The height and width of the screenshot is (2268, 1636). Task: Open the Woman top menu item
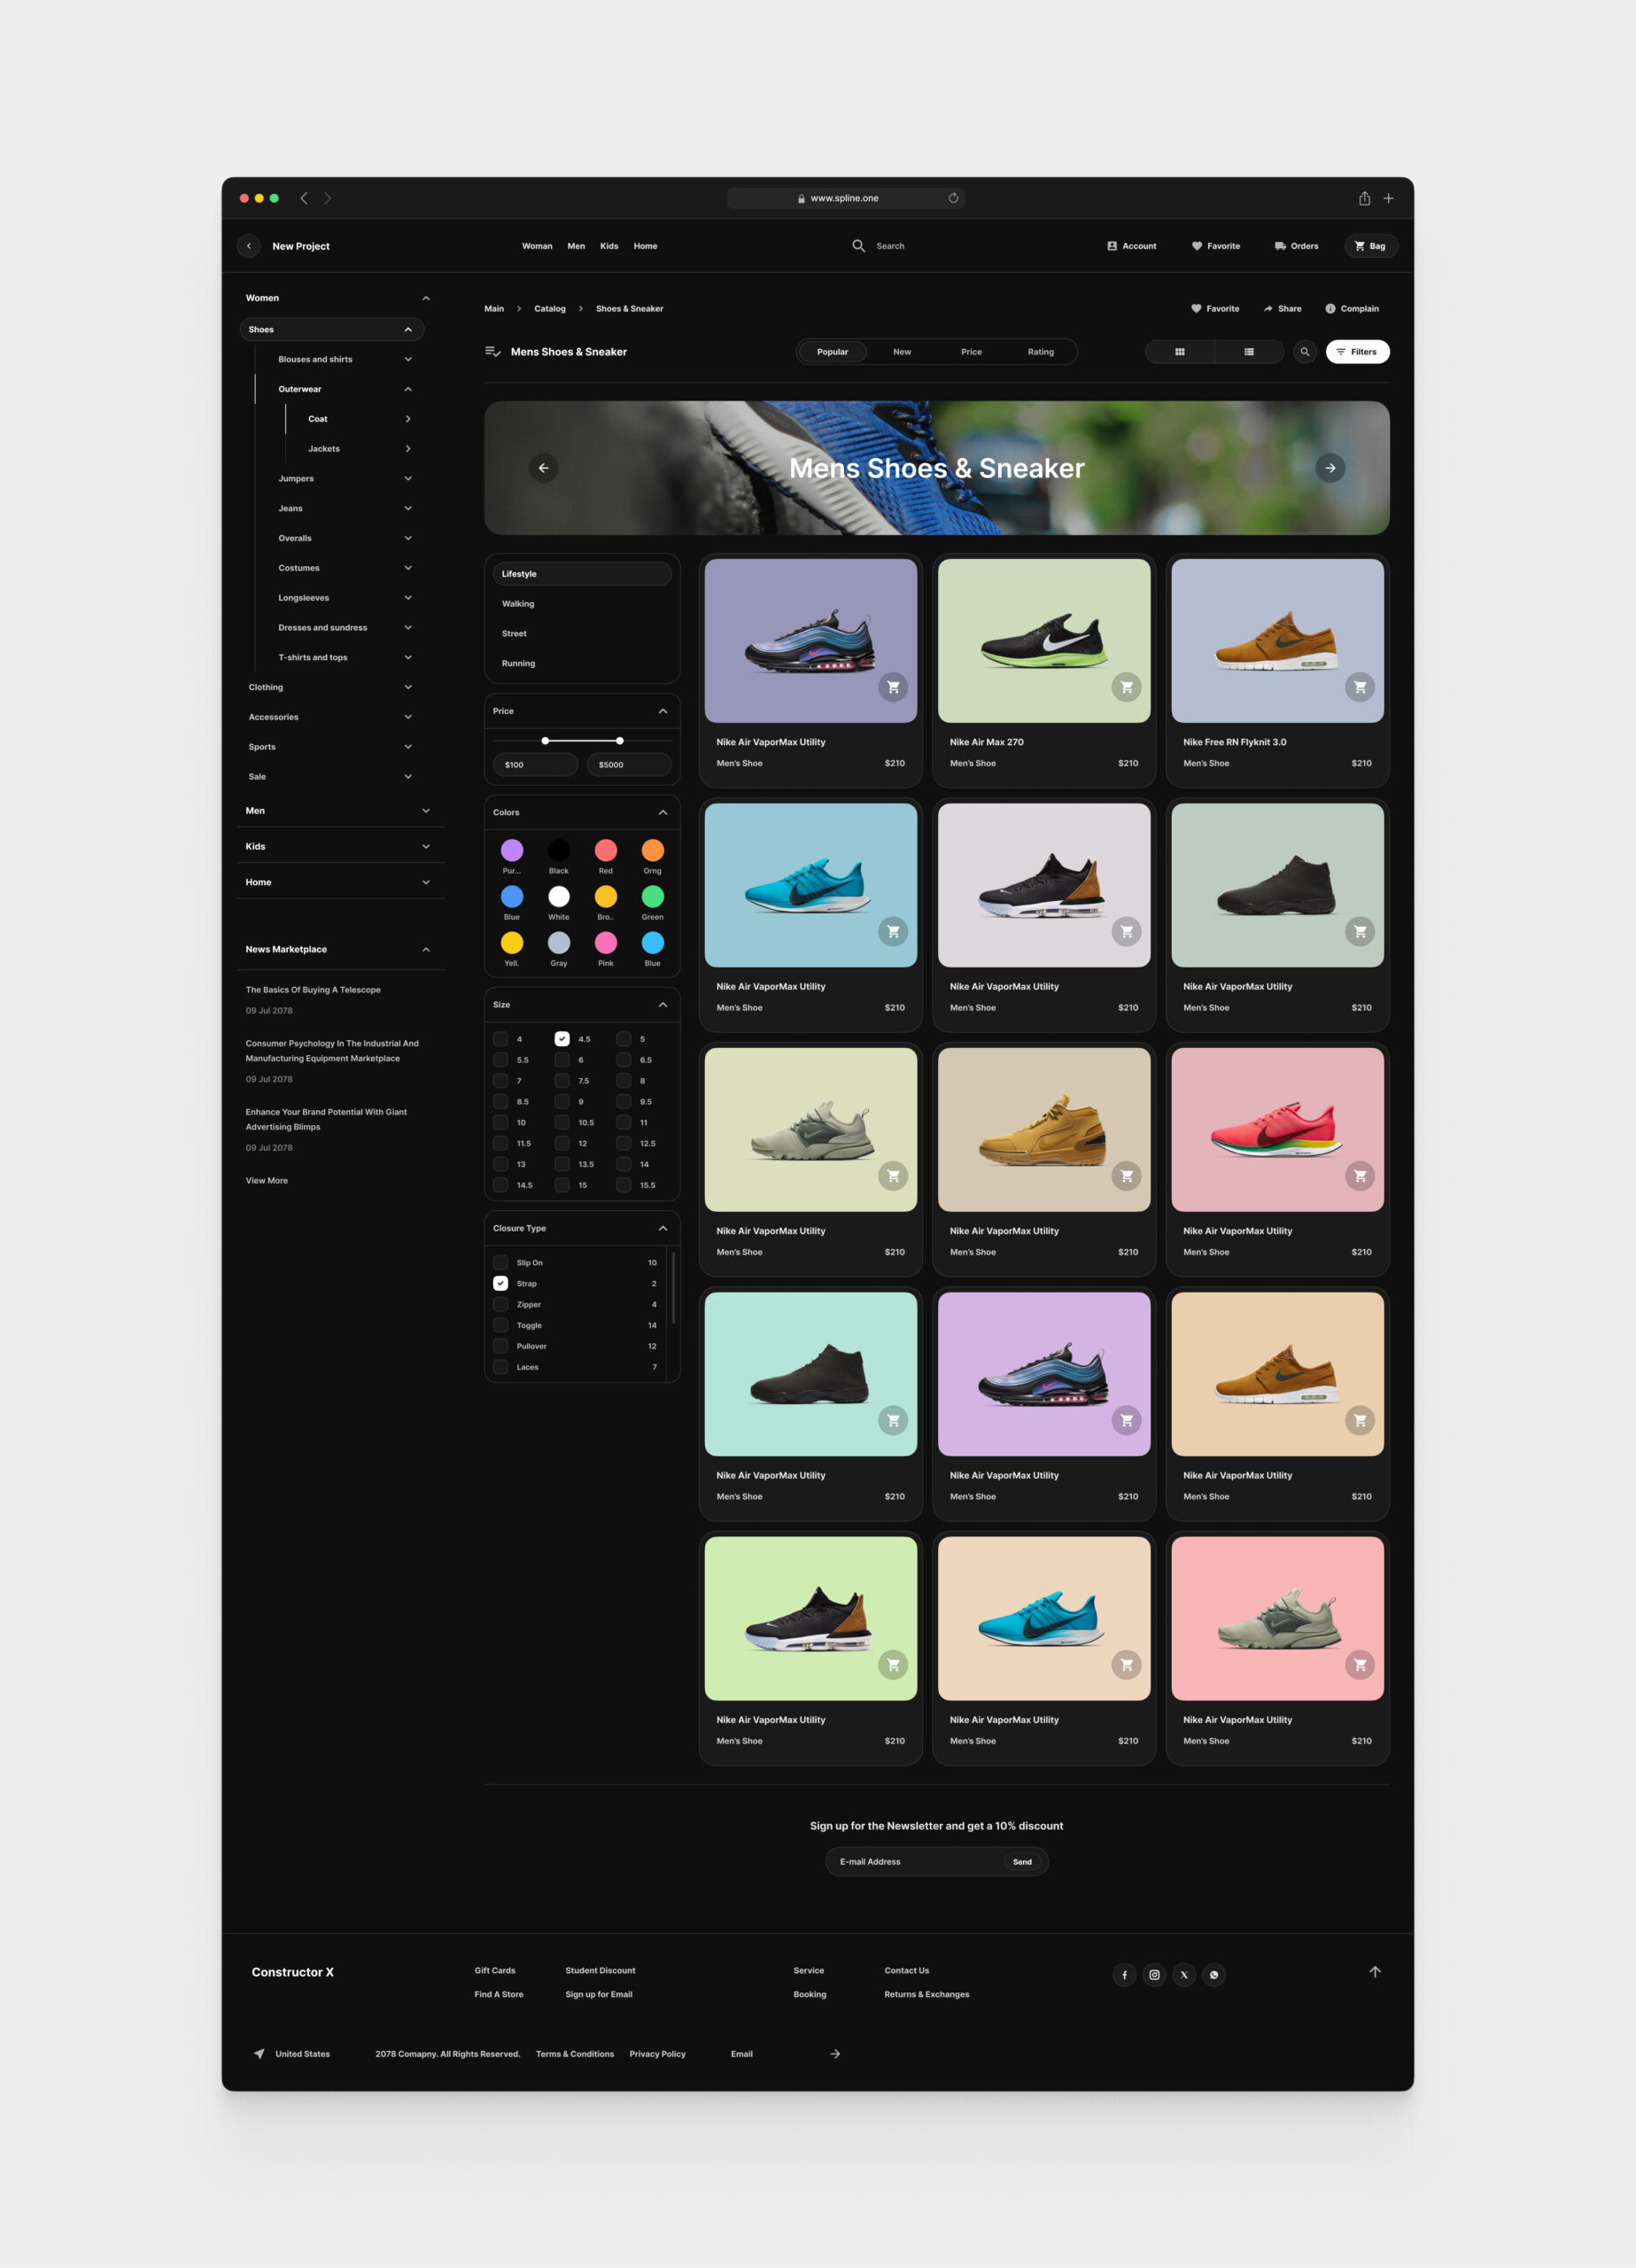point(537,246)
